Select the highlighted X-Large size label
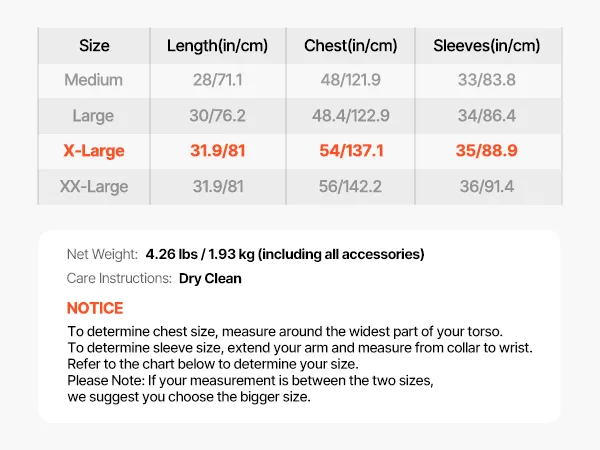Viewport: 600px width, 450px height. [x=94, y=151]
